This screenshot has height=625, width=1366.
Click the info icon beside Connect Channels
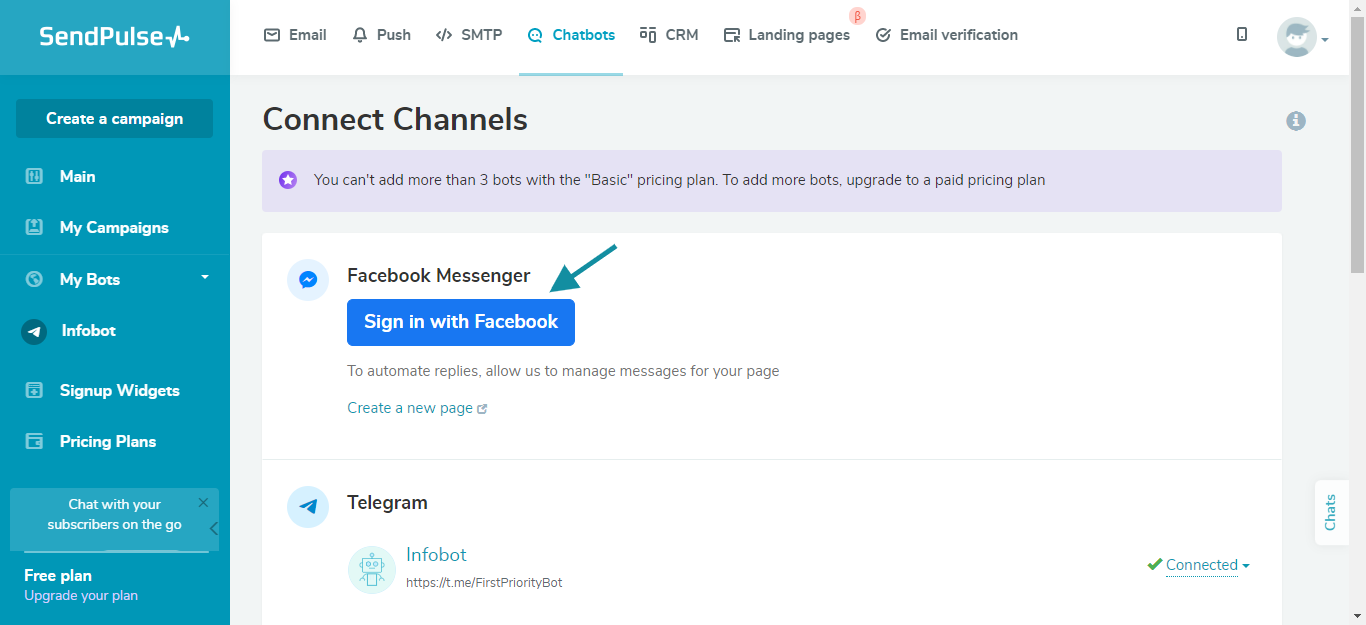[x=1296, y=120]
